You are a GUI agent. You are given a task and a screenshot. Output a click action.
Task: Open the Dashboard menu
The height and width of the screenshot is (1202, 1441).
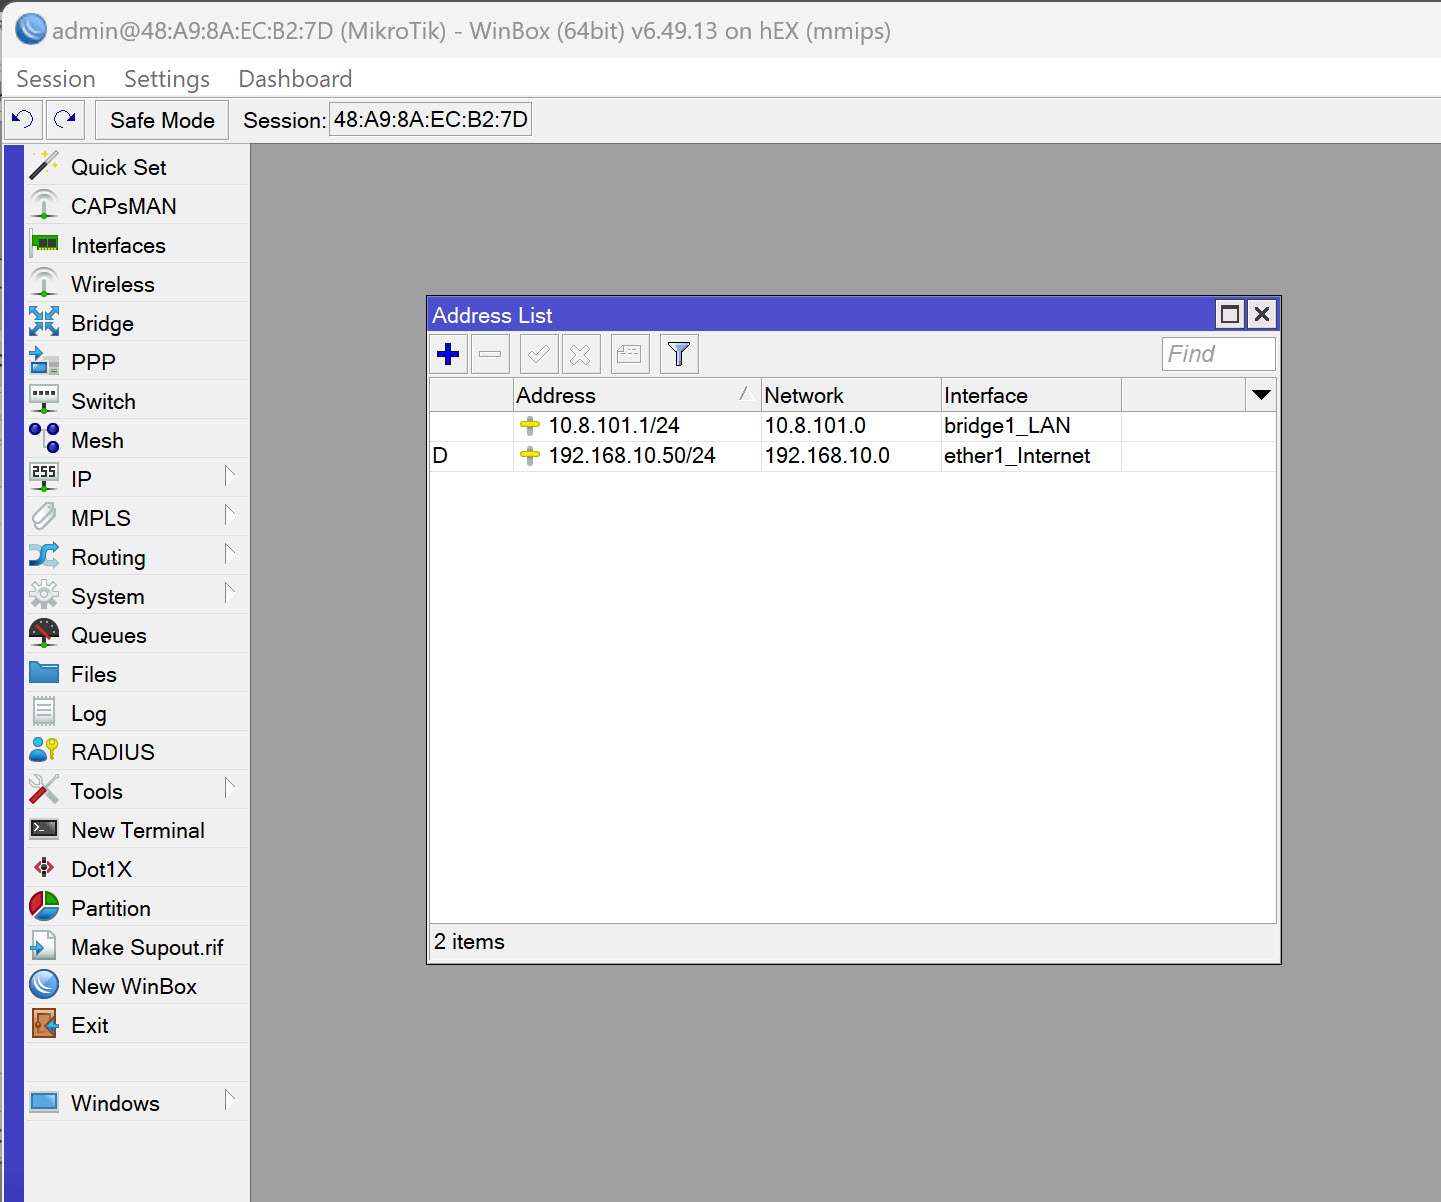click(294, 78)
